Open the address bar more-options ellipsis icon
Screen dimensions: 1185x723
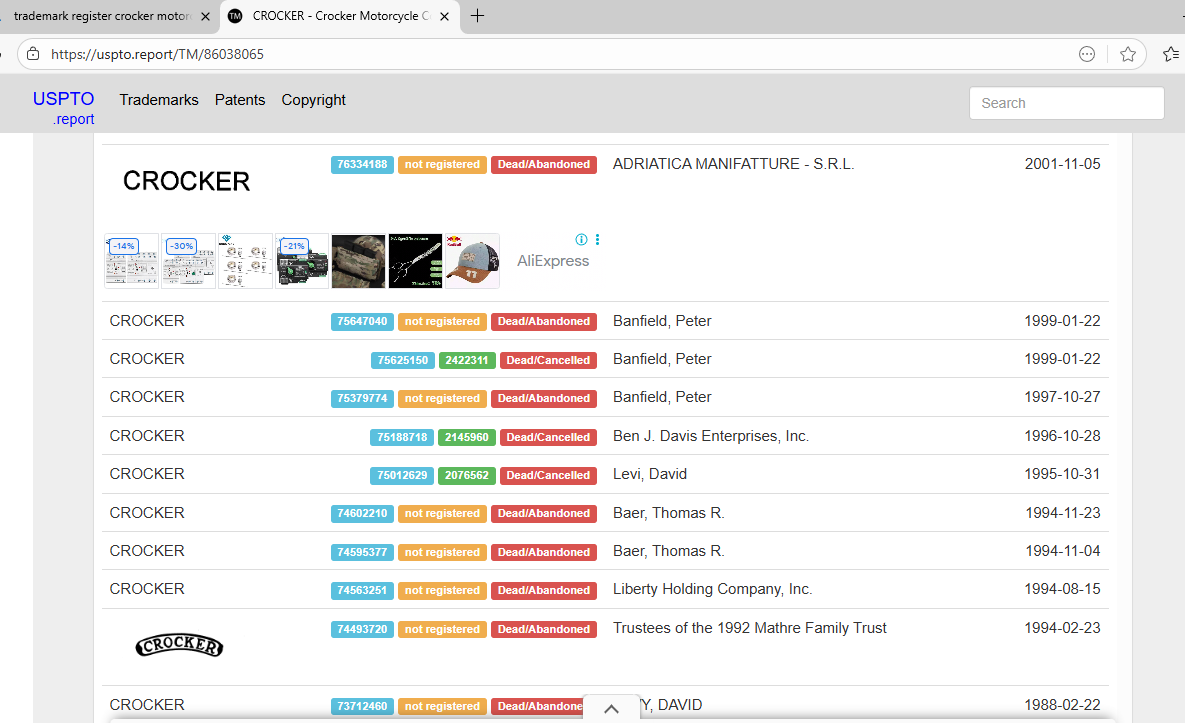point(1087,54)
